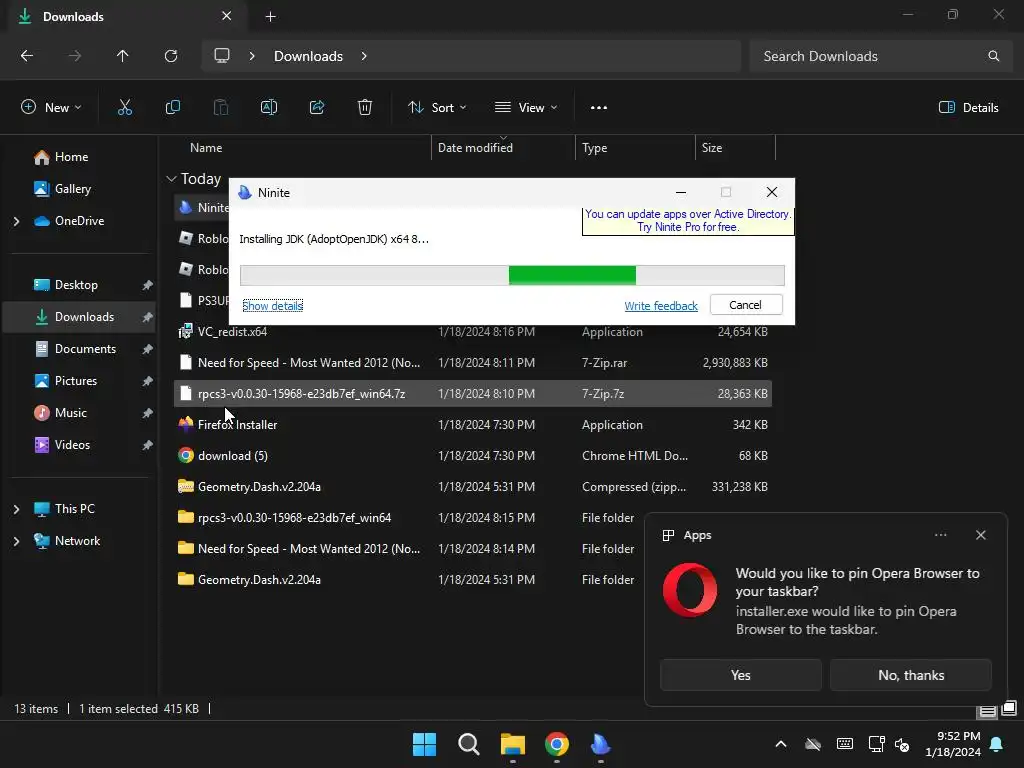Screen dimensions: 1024x768
Task: Click the Copy icon in toolbar
Action: point(172,108)
